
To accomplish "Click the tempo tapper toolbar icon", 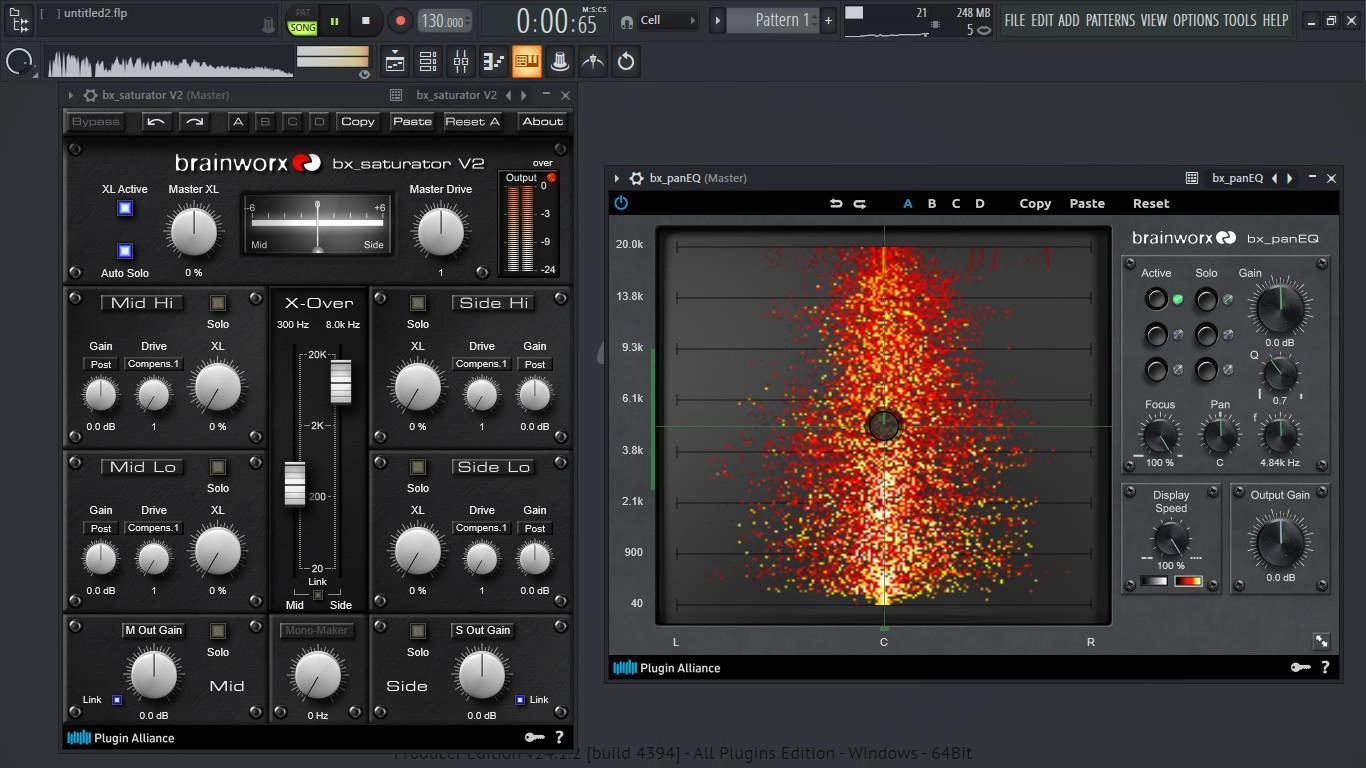I will click(560, 62).
